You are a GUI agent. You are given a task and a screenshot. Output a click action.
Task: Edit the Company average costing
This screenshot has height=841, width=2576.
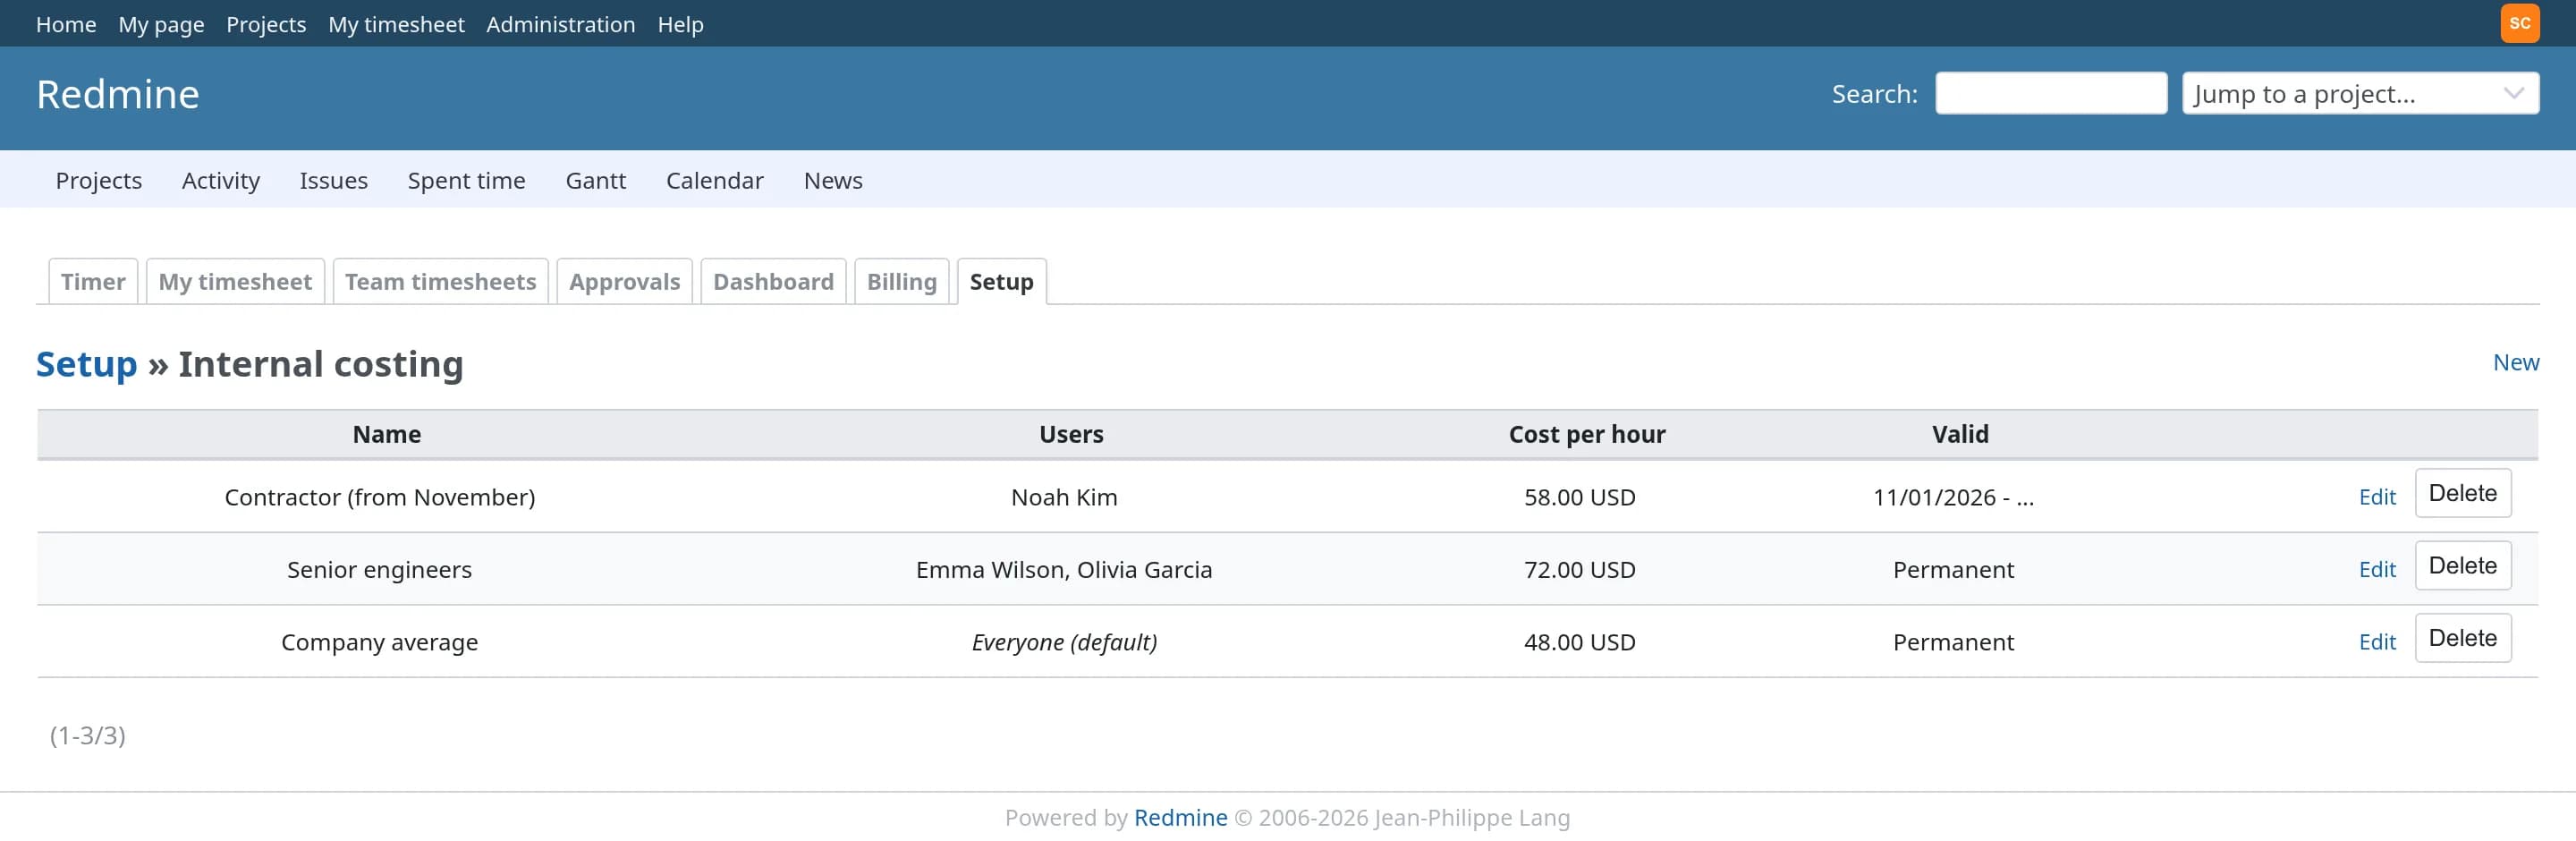2376,642
